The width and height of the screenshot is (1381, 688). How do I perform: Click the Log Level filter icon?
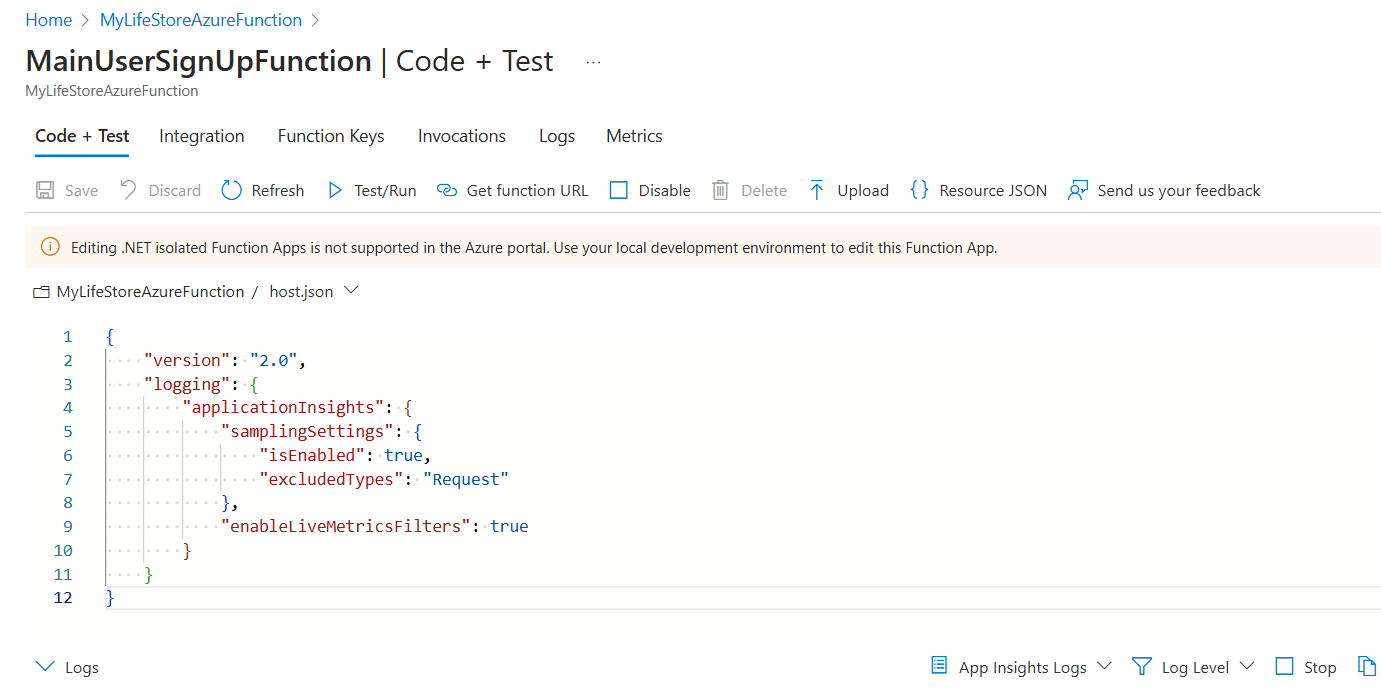pyautogui.click(x=1141, y=666)
